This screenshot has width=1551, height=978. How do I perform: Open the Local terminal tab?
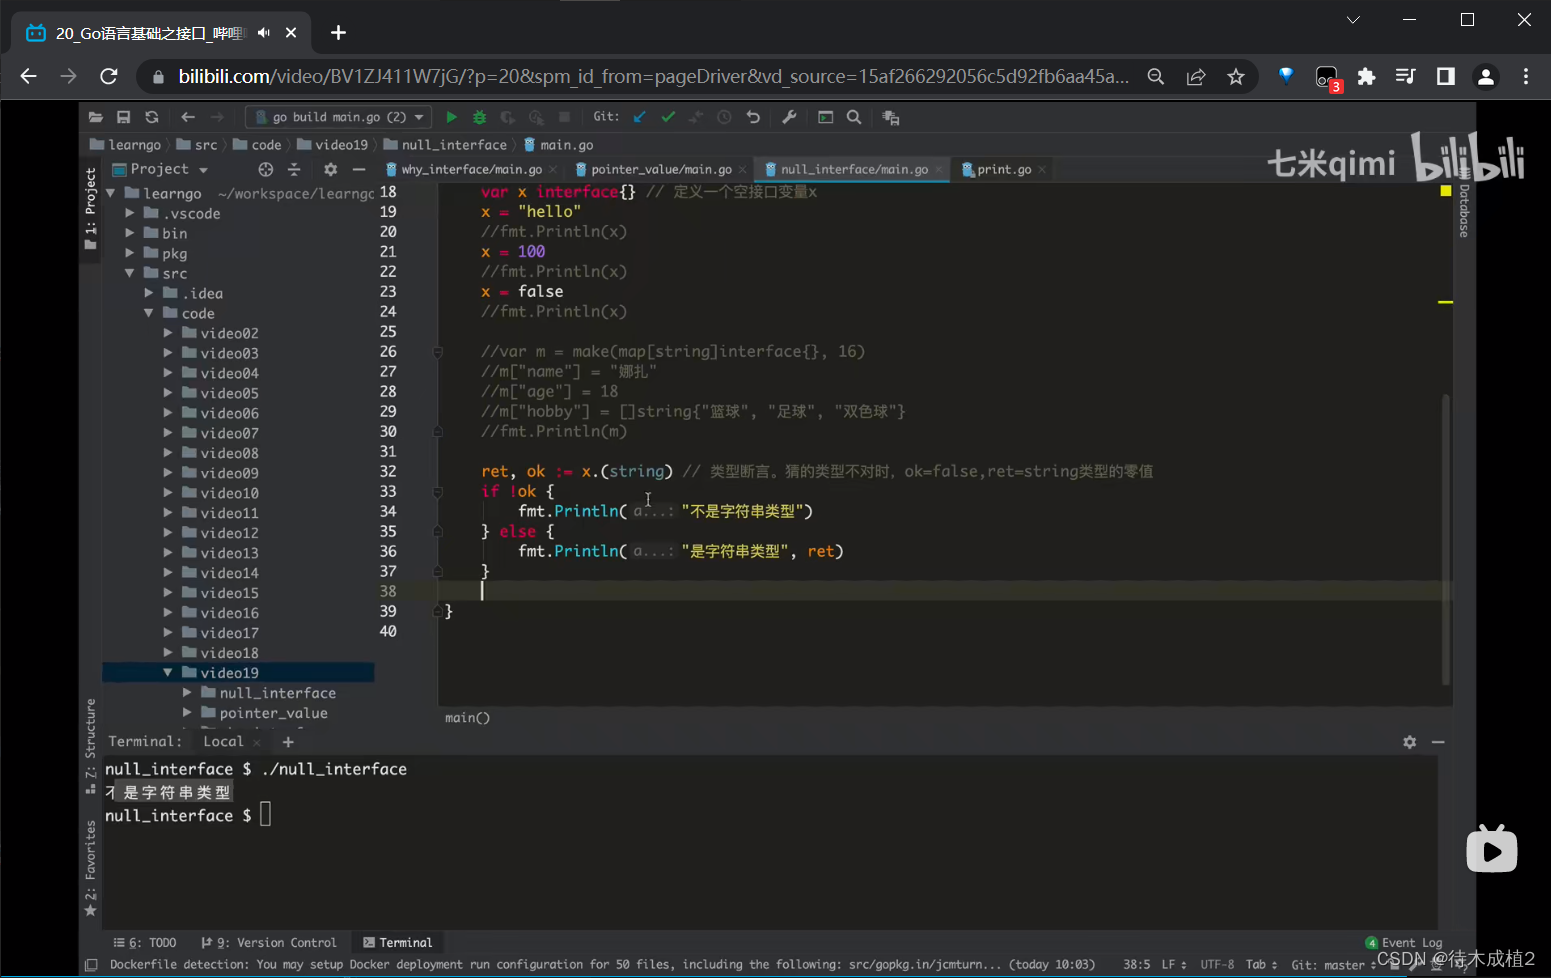coord(223,741)
